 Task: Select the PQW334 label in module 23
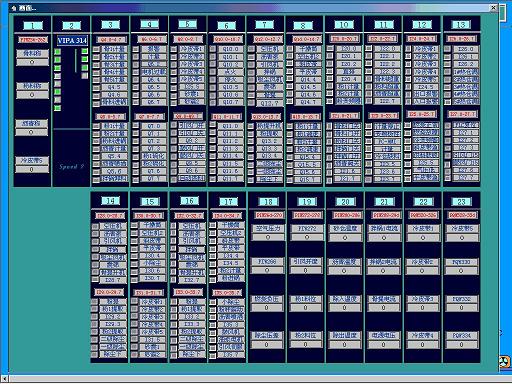coord(462,335)
